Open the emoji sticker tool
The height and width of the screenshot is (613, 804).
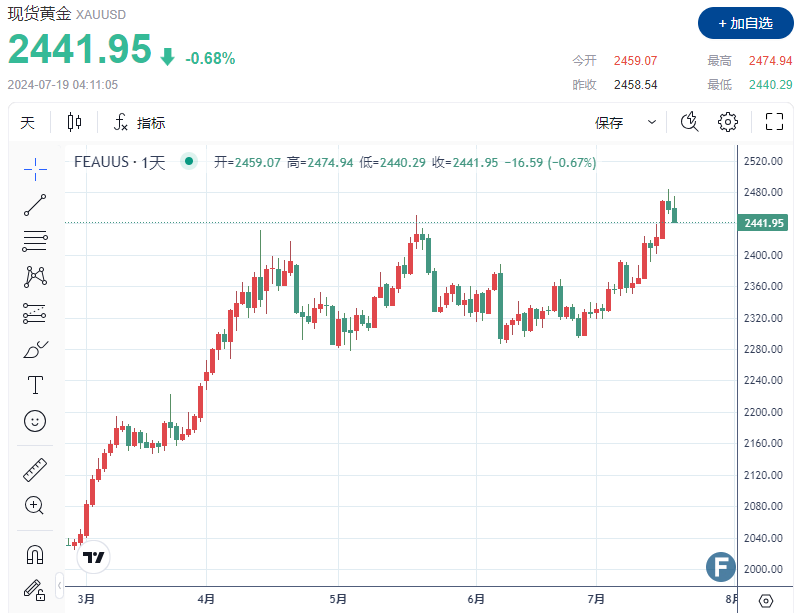tap(35, 421)
